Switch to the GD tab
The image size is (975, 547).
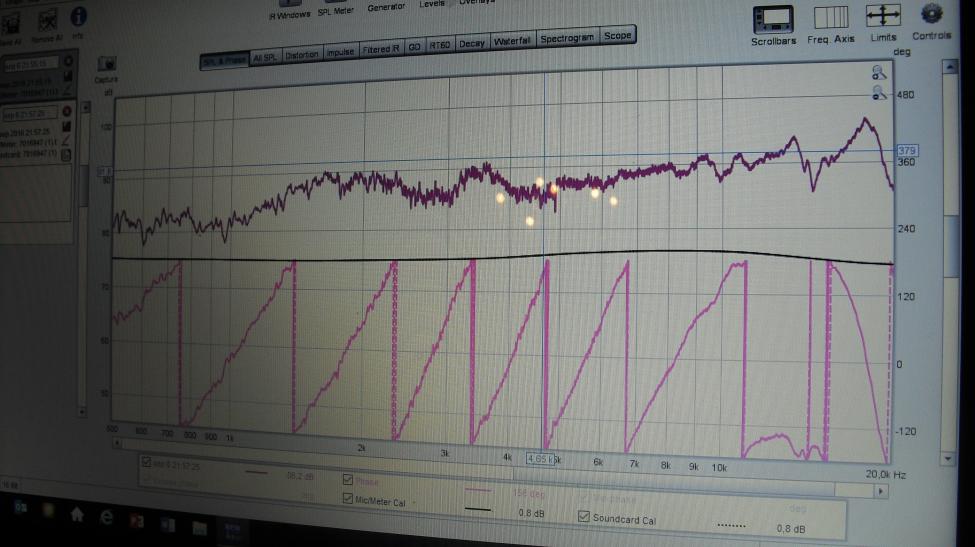[414, 47]
